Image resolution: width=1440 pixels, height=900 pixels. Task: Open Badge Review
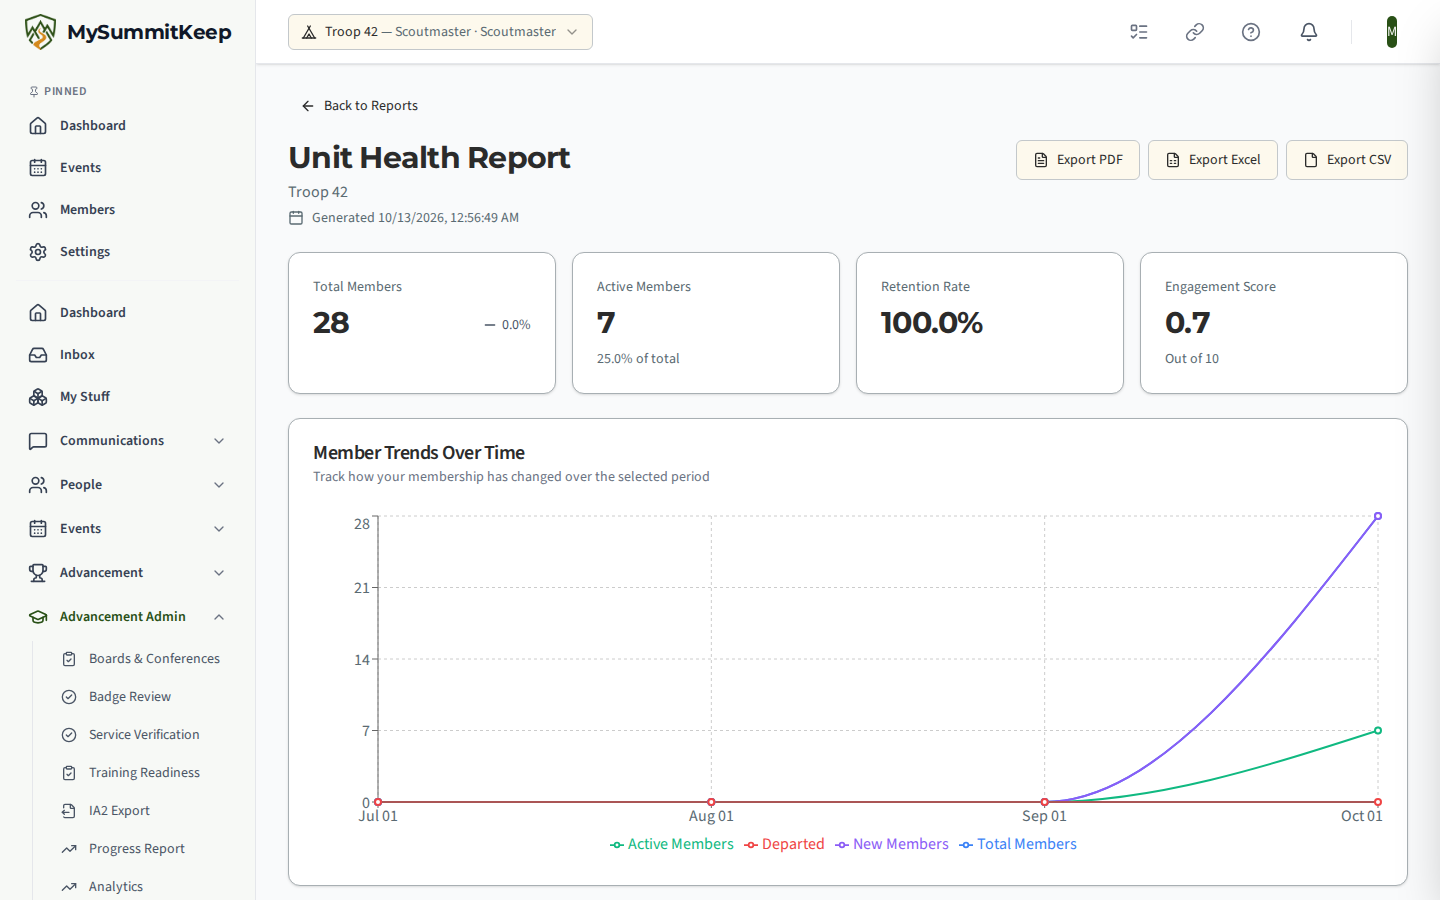click(x=144, y=696)
